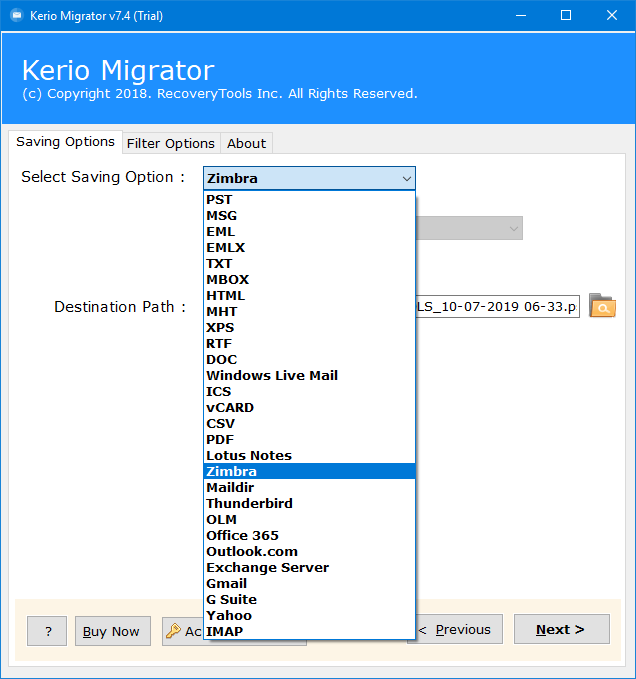Go back with Previous button
Viewport: 636px width, 679px height.
pyautogui.click(x=459, y=629)
